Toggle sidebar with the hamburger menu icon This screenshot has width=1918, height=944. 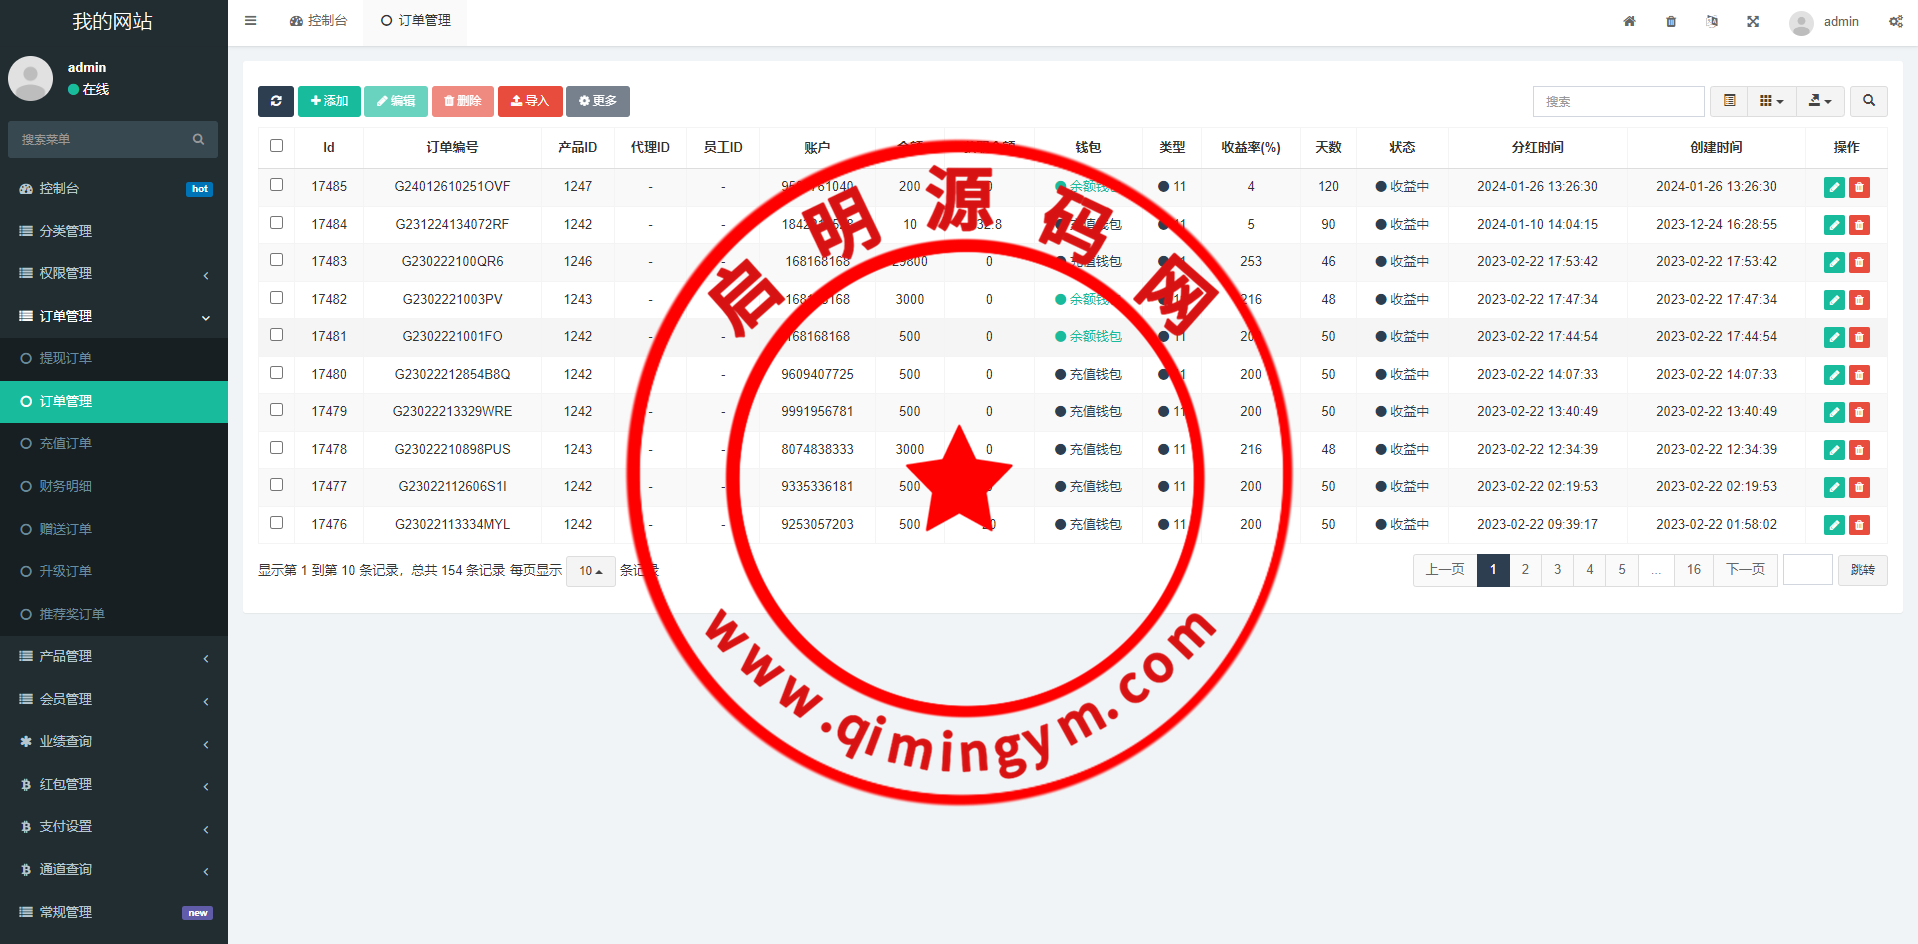click(x=251, y=21)
